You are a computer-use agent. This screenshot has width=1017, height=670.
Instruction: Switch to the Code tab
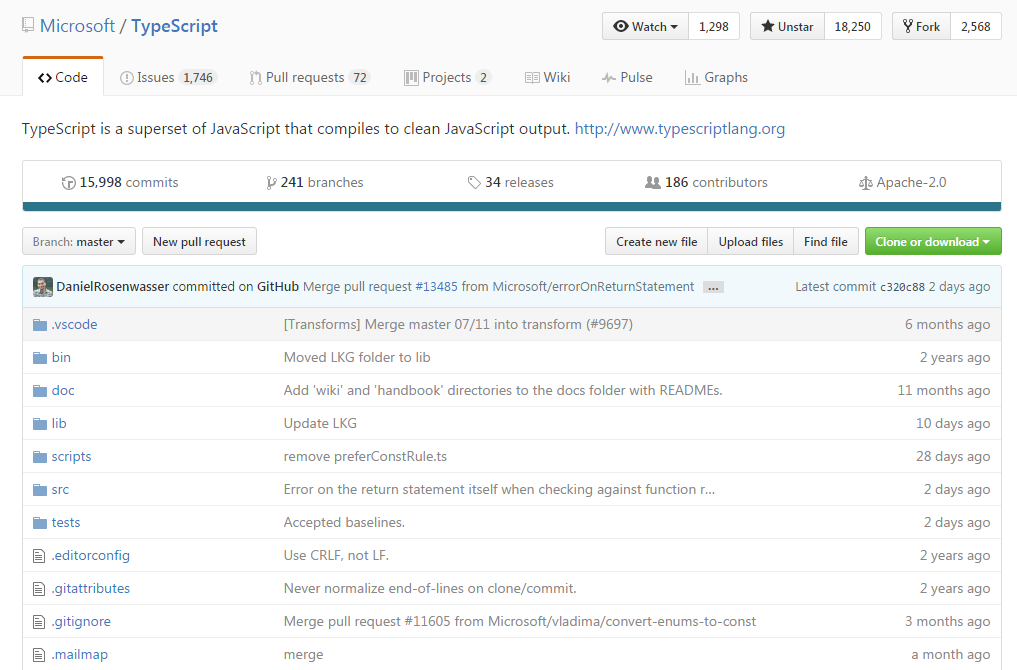coord(63,77)
